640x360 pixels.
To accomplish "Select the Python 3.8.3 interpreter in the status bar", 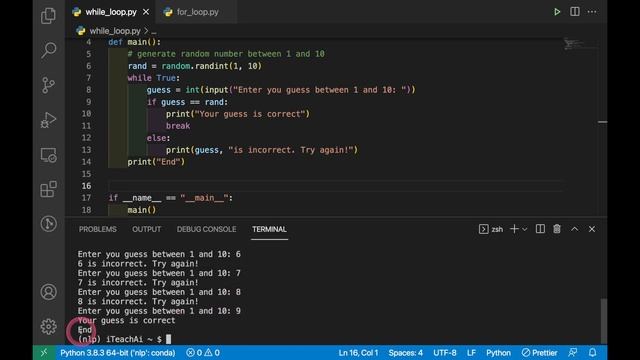I will coord(118,353).
